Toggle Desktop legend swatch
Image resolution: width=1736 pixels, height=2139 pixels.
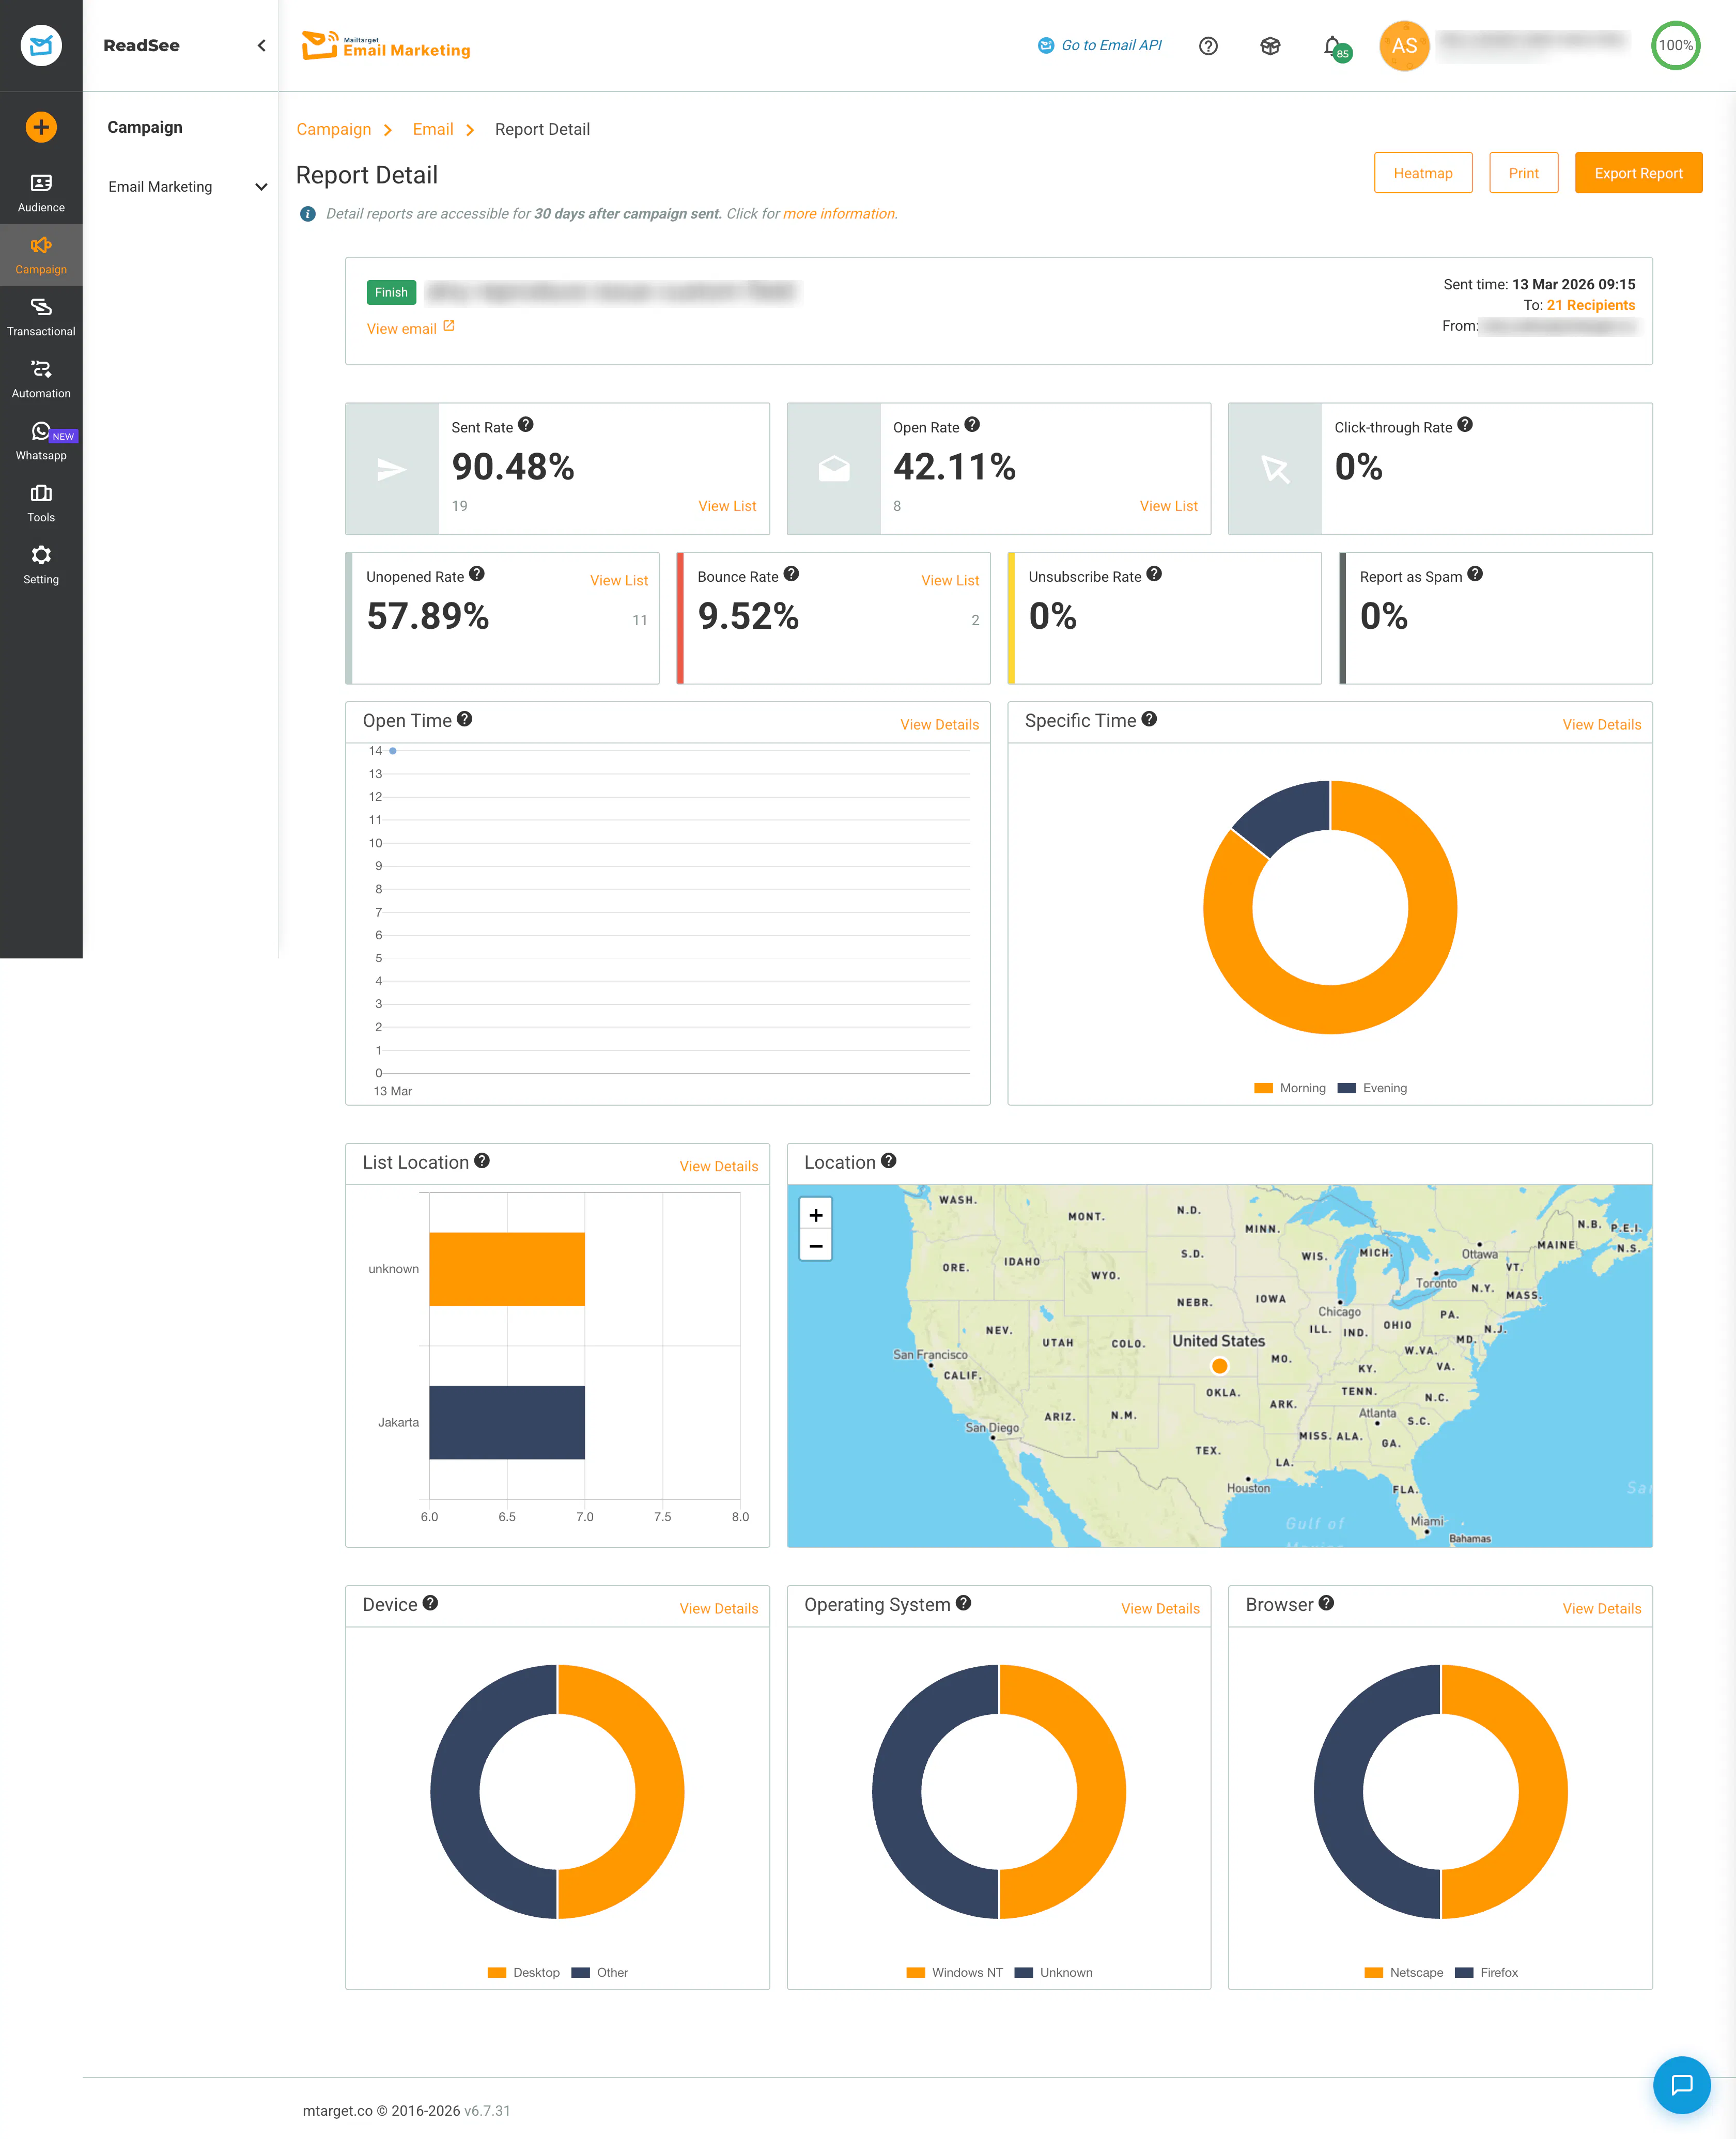coord(497,1973)
